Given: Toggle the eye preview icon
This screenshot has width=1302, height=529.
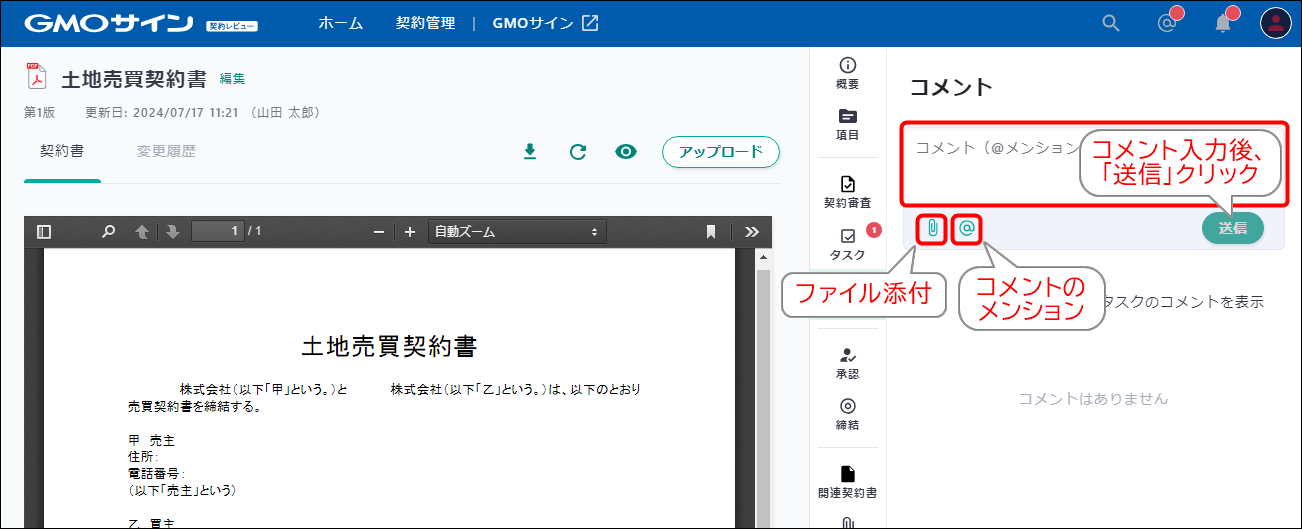Looking at the screenshot, I should click(x=626, y=152).
